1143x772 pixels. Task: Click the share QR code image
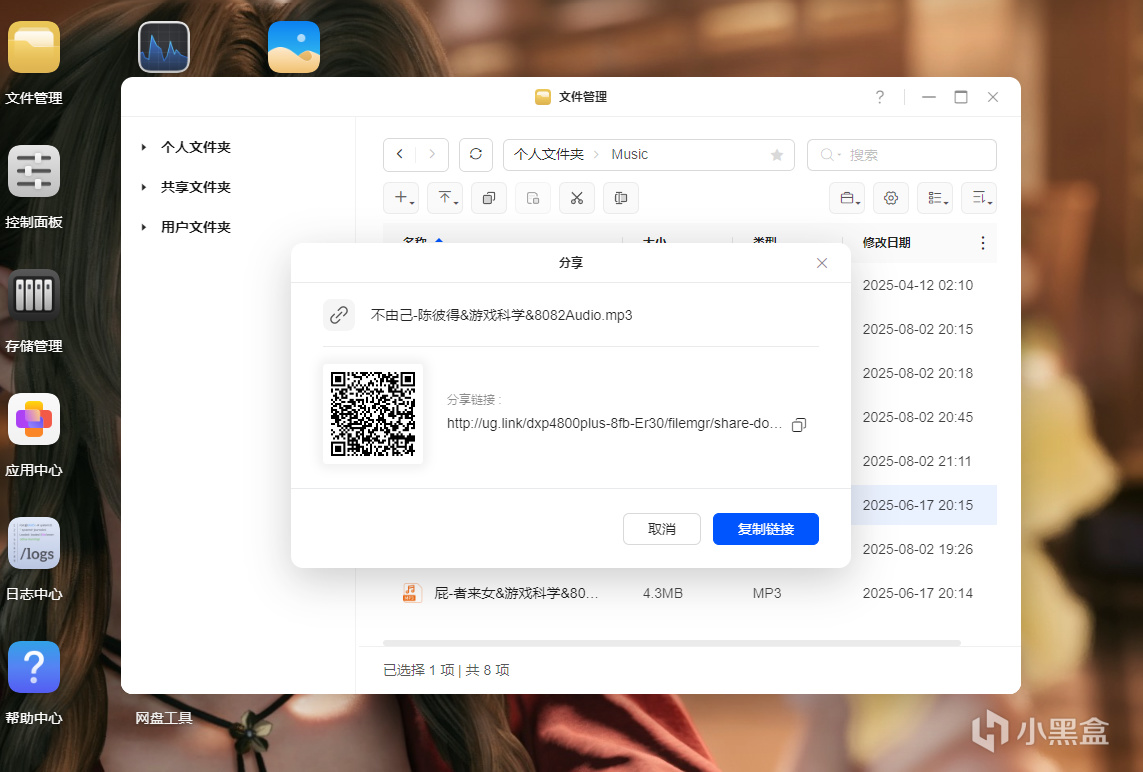coord(373,414)
